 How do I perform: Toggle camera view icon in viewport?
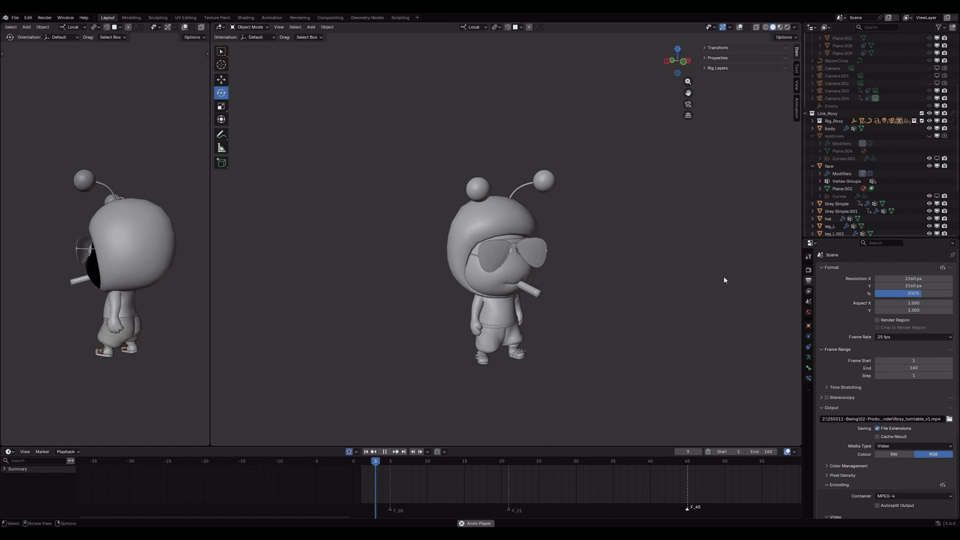click(x=688, y=104)
